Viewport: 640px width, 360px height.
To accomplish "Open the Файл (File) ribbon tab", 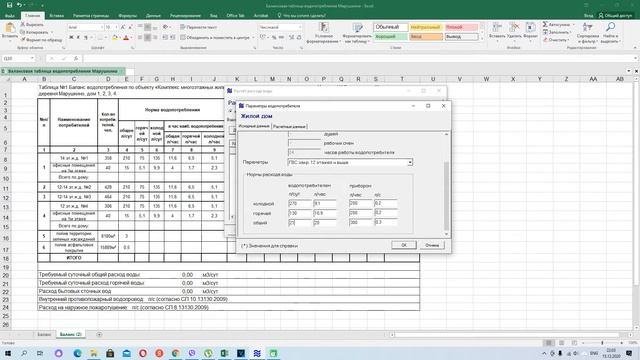I will (x=10, y=16).
